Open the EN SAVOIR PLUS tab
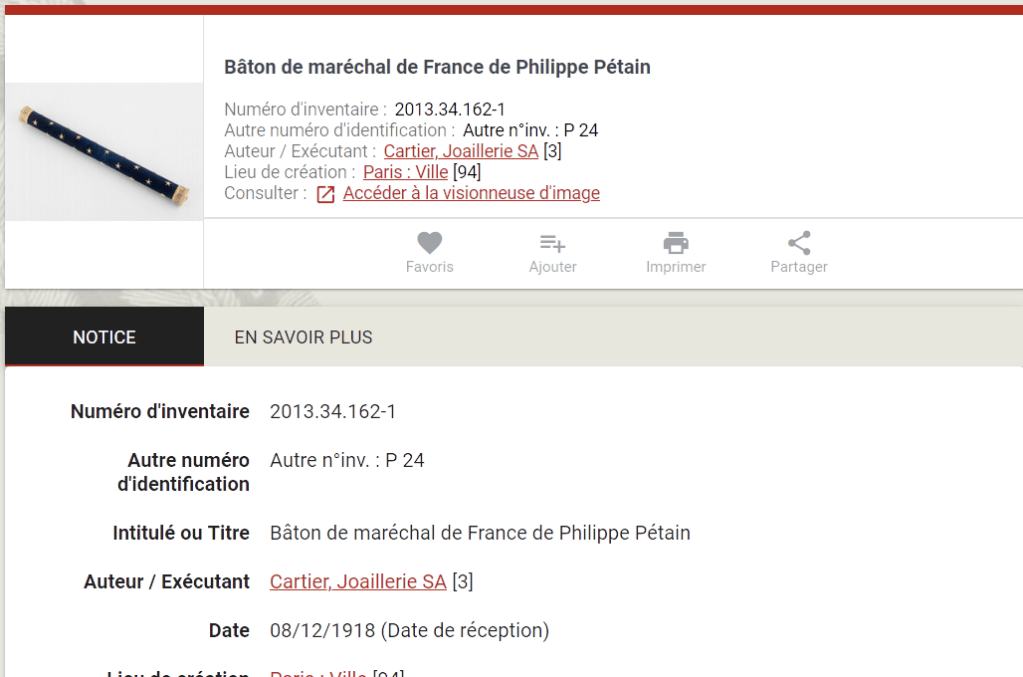Image resolution: width=1023 pixels, height=677 pixels. (x=303, y=337)
